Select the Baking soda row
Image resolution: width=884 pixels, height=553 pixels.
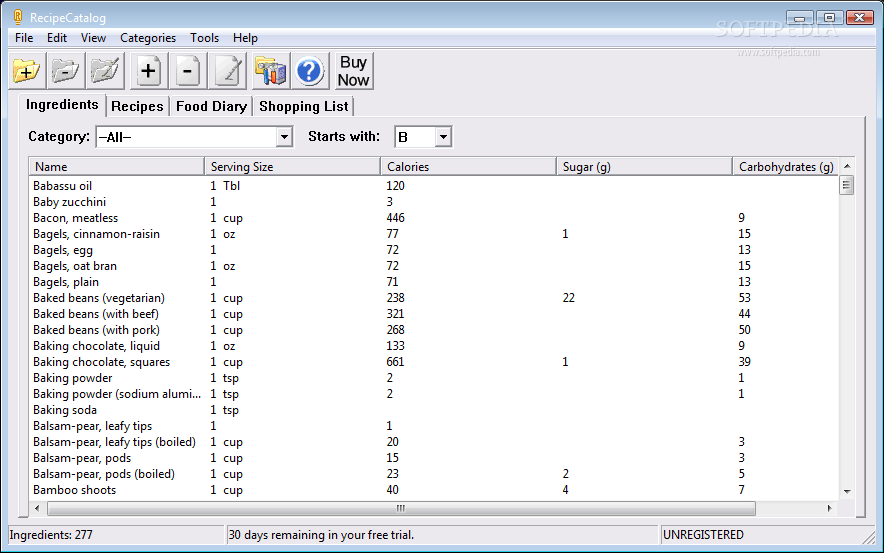coord(434,410)
